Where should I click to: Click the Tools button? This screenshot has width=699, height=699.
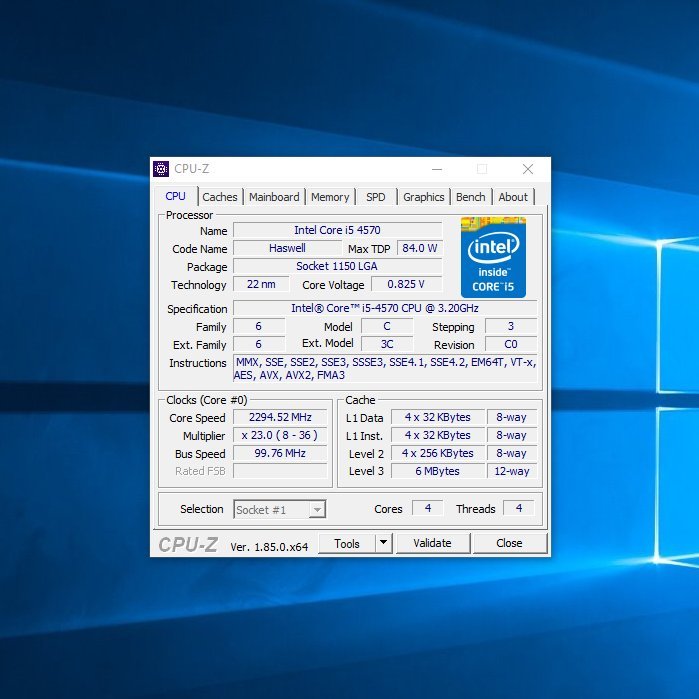tap(346, 543)
